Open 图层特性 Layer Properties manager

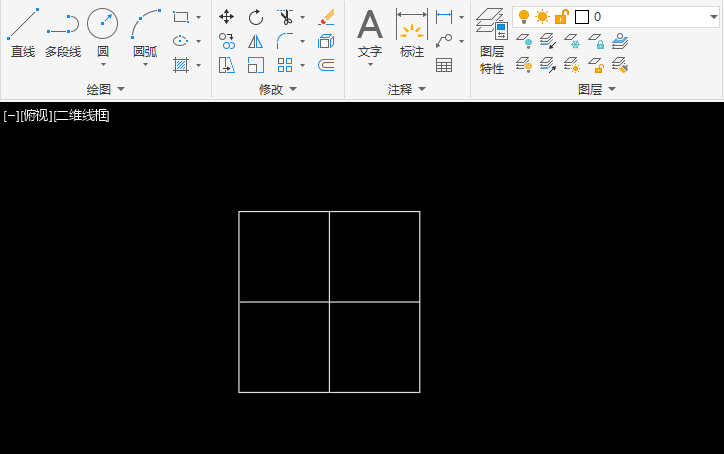point(492,42)
